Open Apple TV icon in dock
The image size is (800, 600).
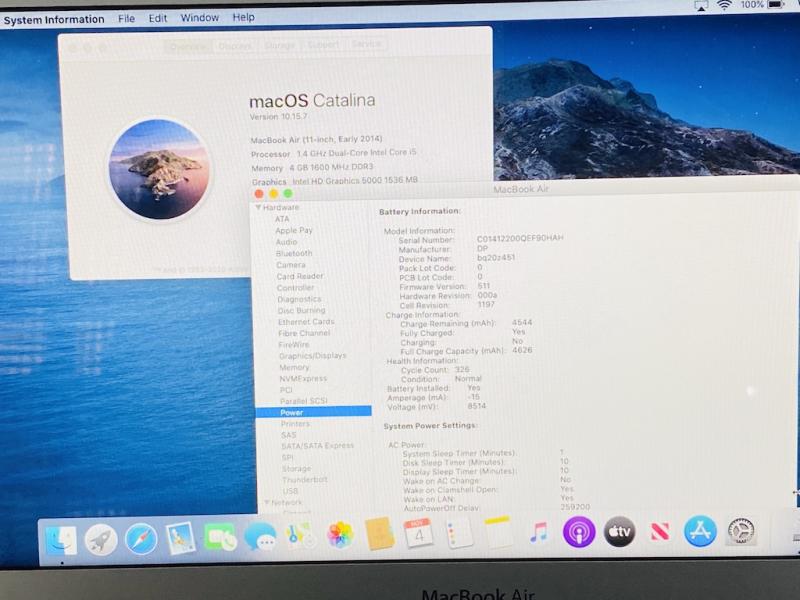point(619,531)
